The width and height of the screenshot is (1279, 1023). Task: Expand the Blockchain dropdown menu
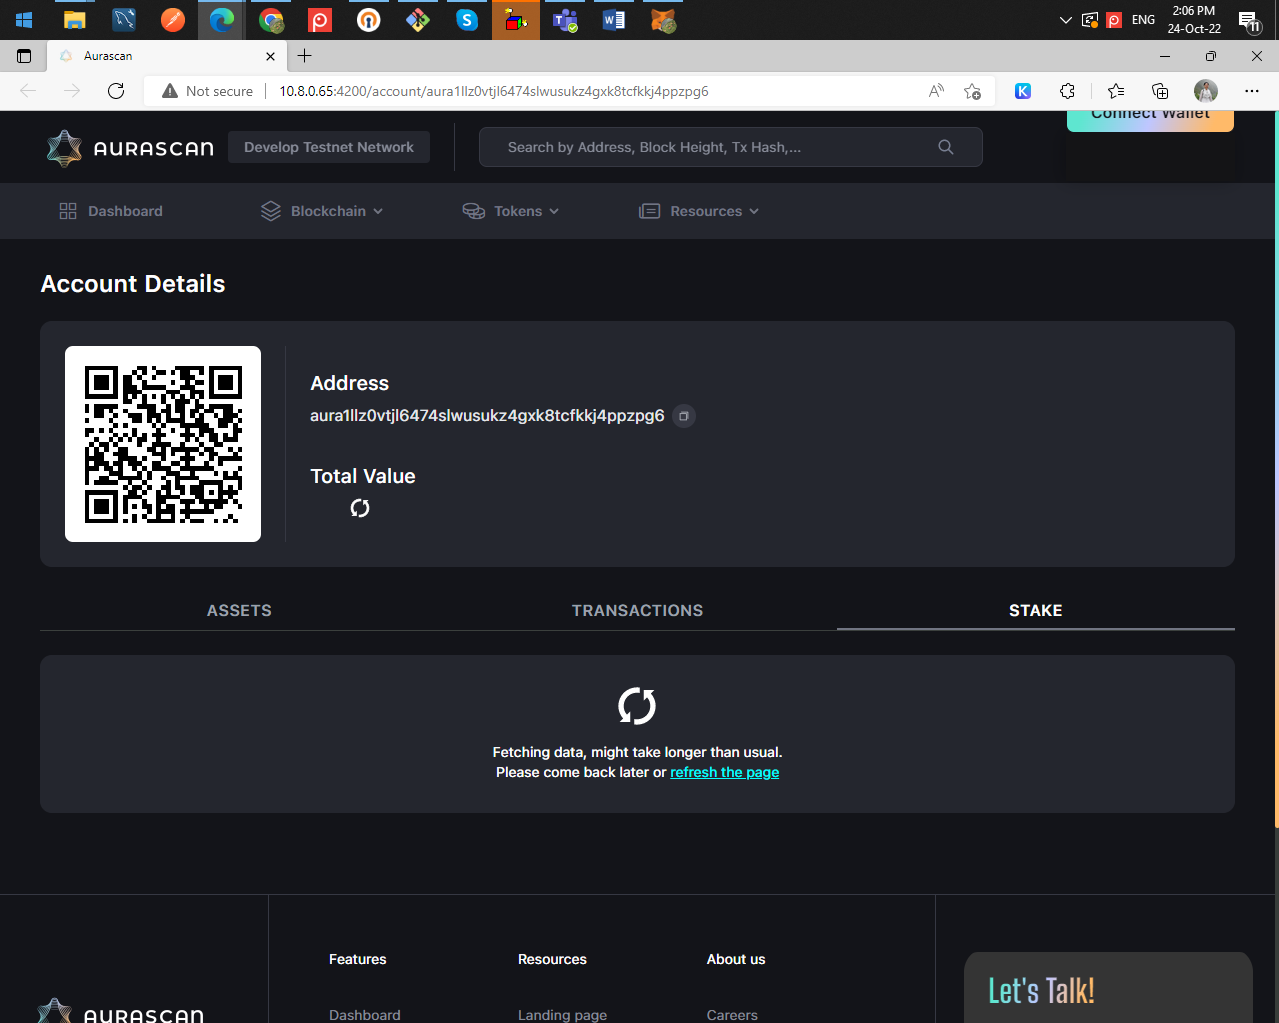pos(378,211)
